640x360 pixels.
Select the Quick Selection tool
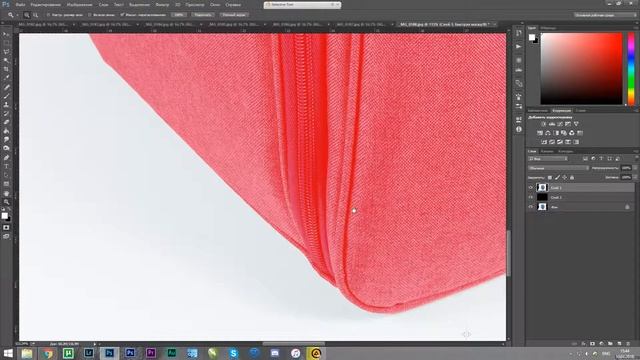point(6,60)
